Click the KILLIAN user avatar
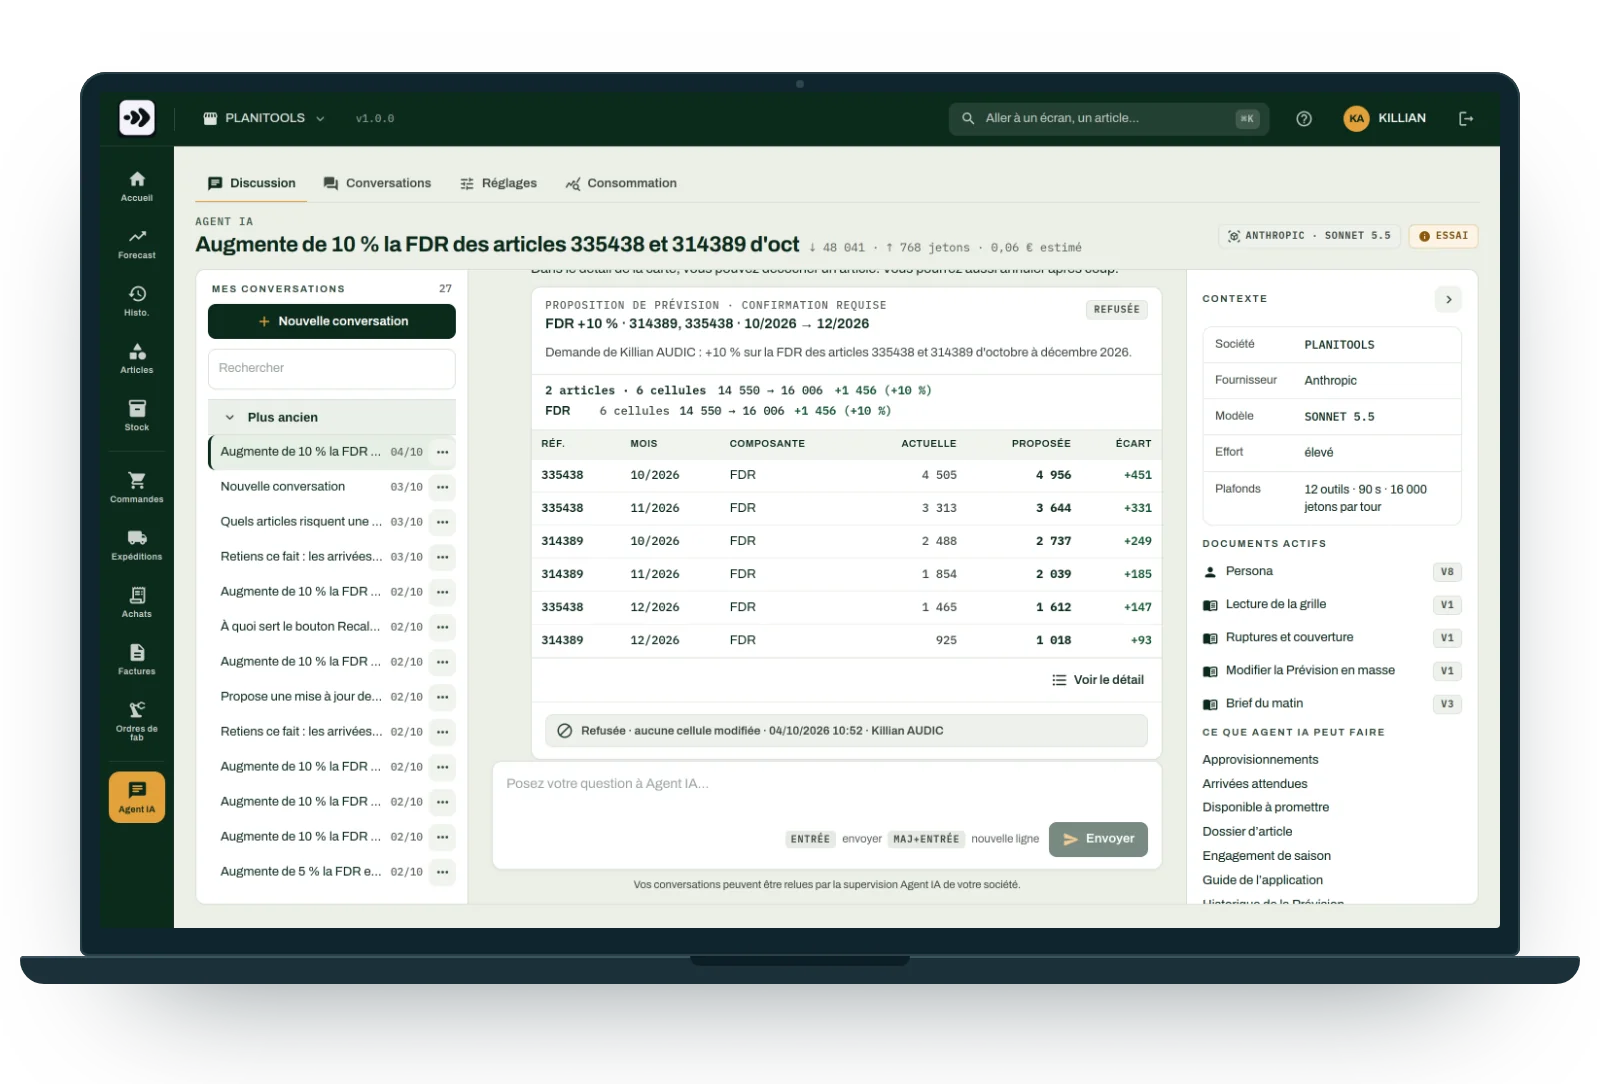The height and width of the screenshot is (1084, 1600). click(x=1356, y=118)
